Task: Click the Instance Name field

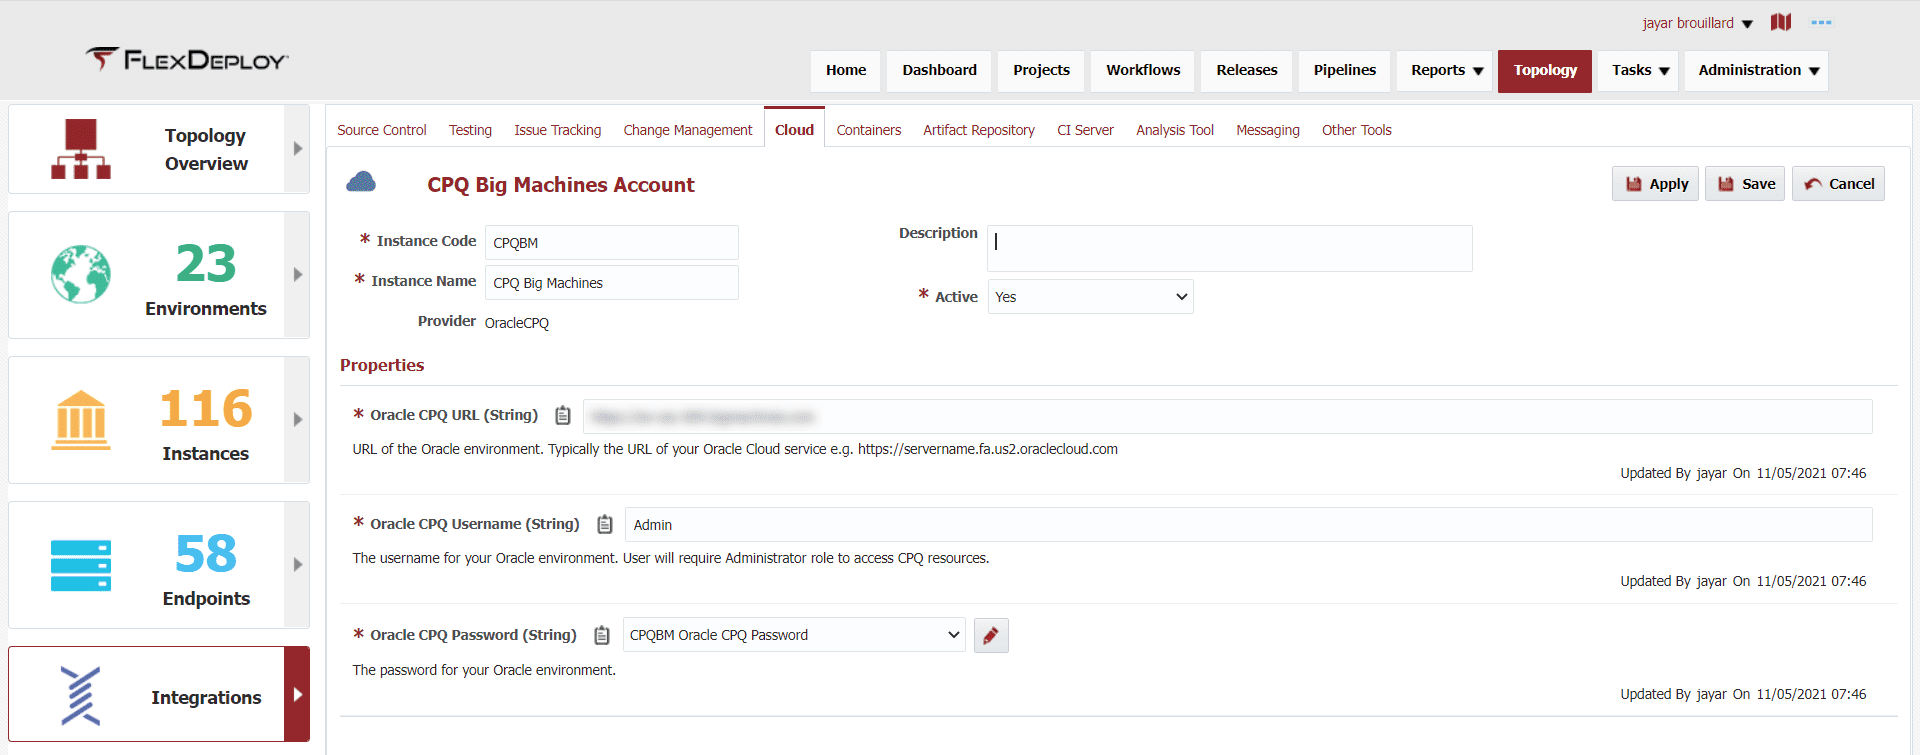Action: 612,283
